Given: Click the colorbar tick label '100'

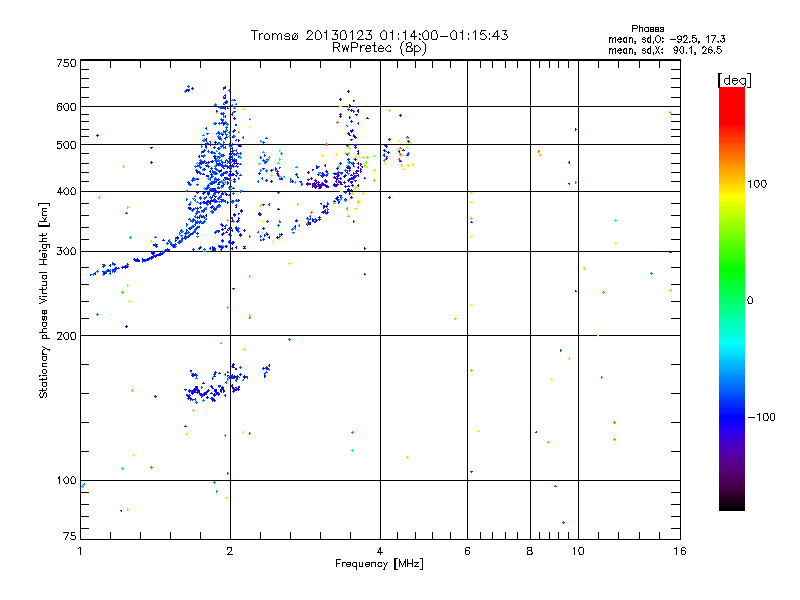Looking at the screenshot, I should point(757,184).
